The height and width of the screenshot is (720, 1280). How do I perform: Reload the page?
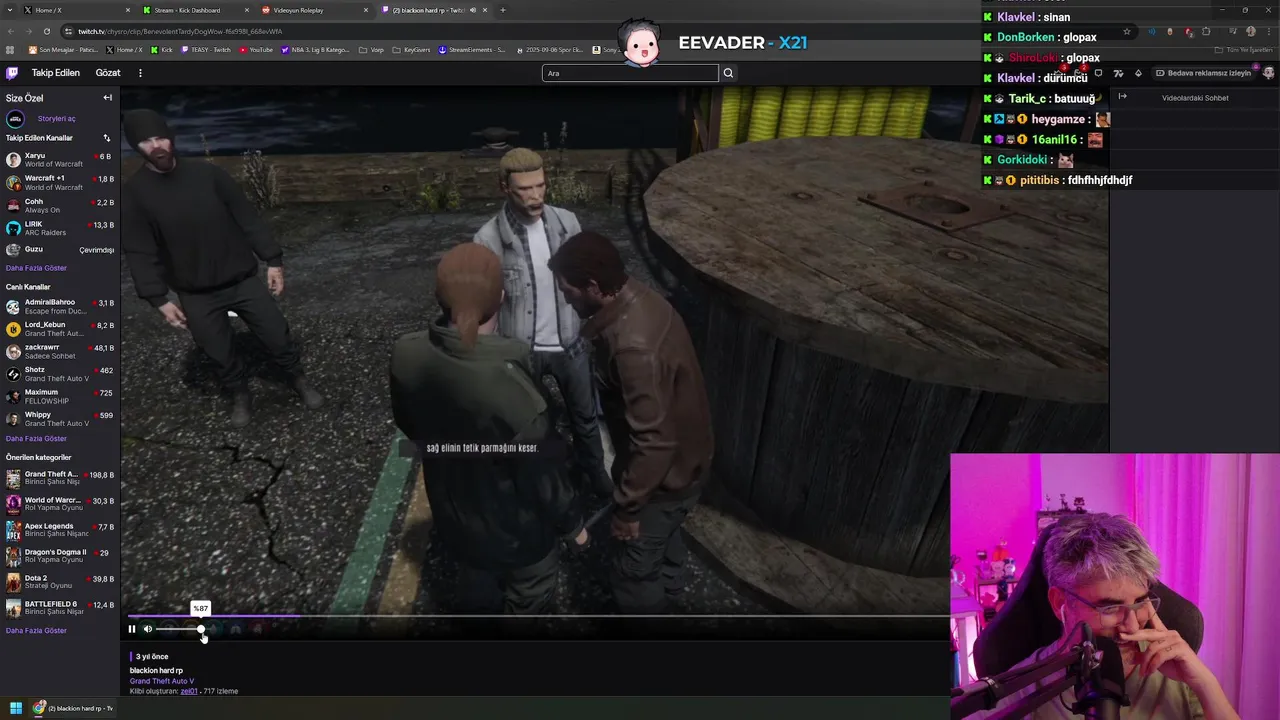47,31
